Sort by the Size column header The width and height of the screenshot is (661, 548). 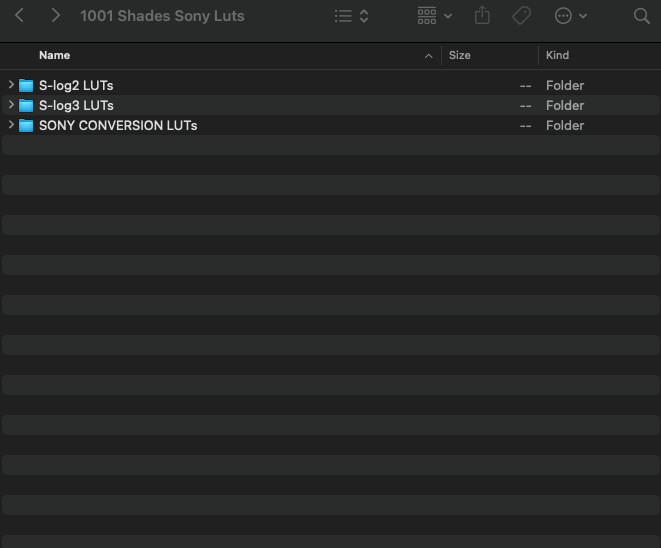click(460, 55)
